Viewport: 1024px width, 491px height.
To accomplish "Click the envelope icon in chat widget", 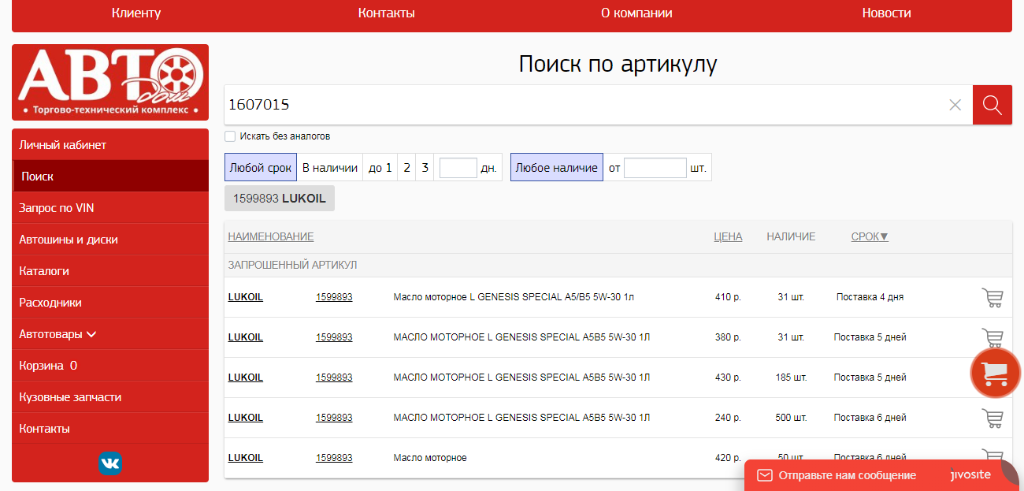I will pyautogui.click(x=765, y=475).
